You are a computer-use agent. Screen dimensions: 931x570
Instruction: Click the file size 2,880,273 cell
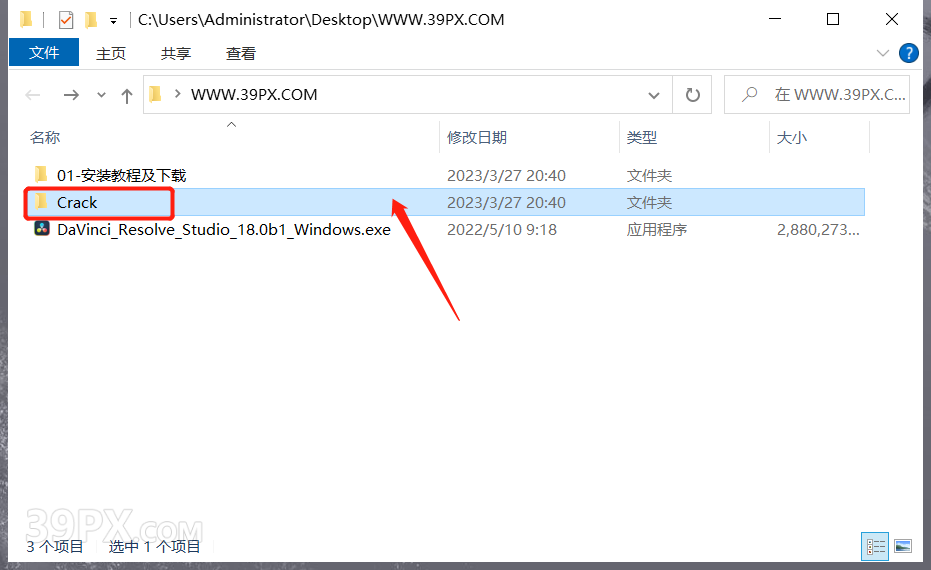(818, 230)
